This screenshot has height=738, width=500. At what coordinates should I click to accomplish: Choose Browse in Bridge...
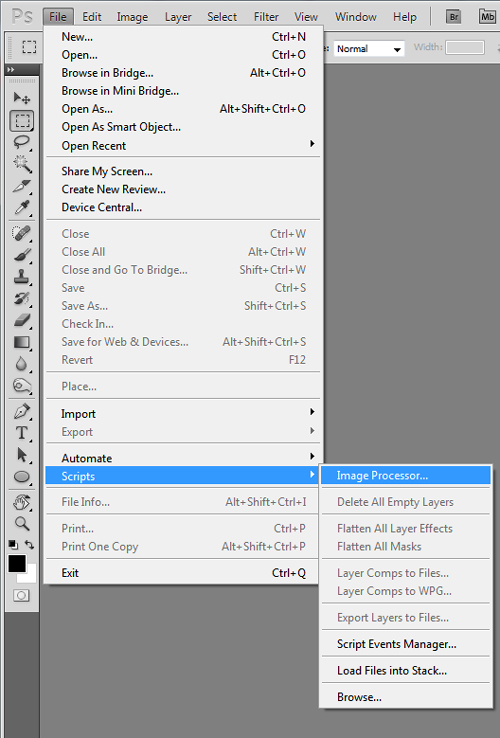pos(183,73)
